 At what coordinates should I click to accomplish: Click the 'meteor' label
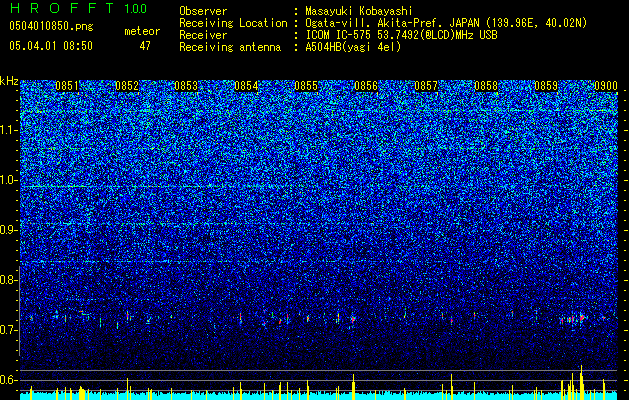142,31
